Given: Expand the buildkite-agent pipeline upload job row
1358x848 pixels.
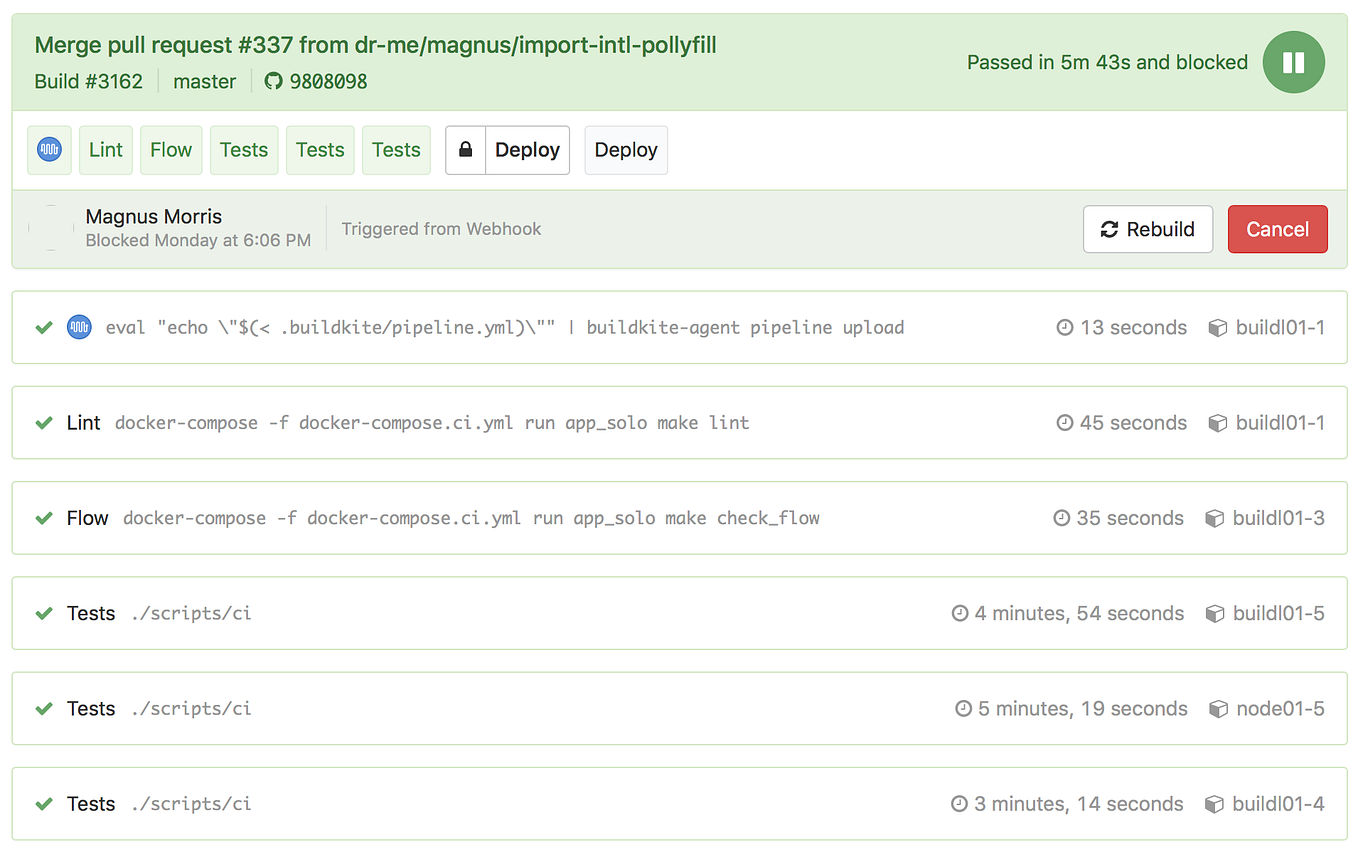Looking at the screenshot, I should click(x=679, y=327).
